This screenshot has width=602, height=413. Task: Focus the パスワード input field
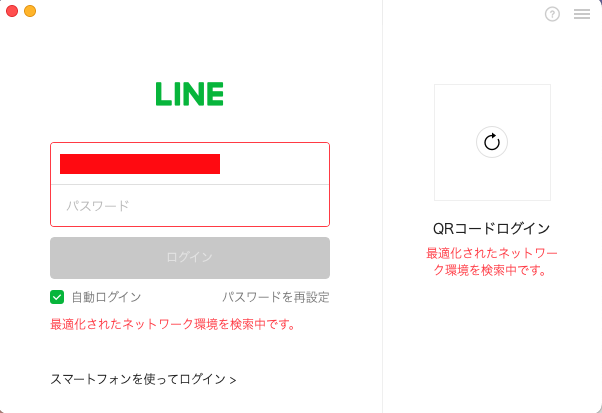(189, 206)
